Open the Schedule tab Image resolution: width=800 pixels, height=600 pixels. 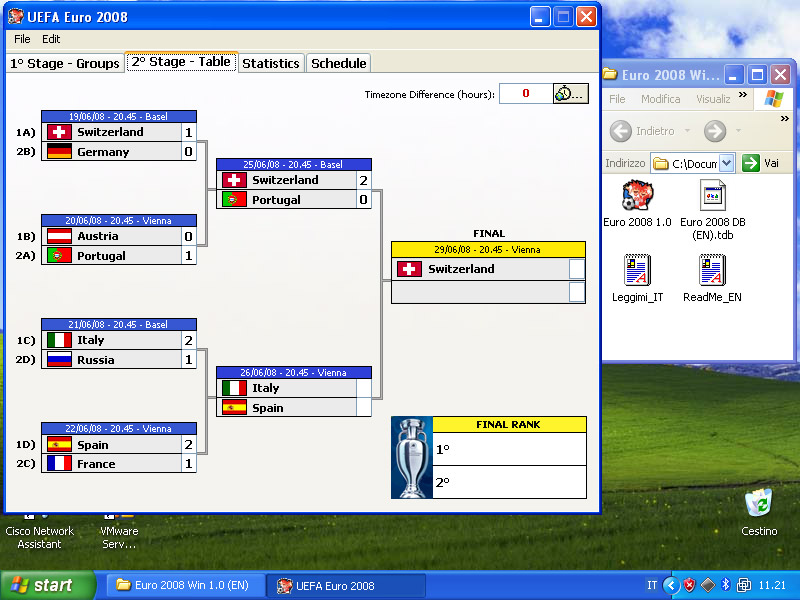click(339, 63)
